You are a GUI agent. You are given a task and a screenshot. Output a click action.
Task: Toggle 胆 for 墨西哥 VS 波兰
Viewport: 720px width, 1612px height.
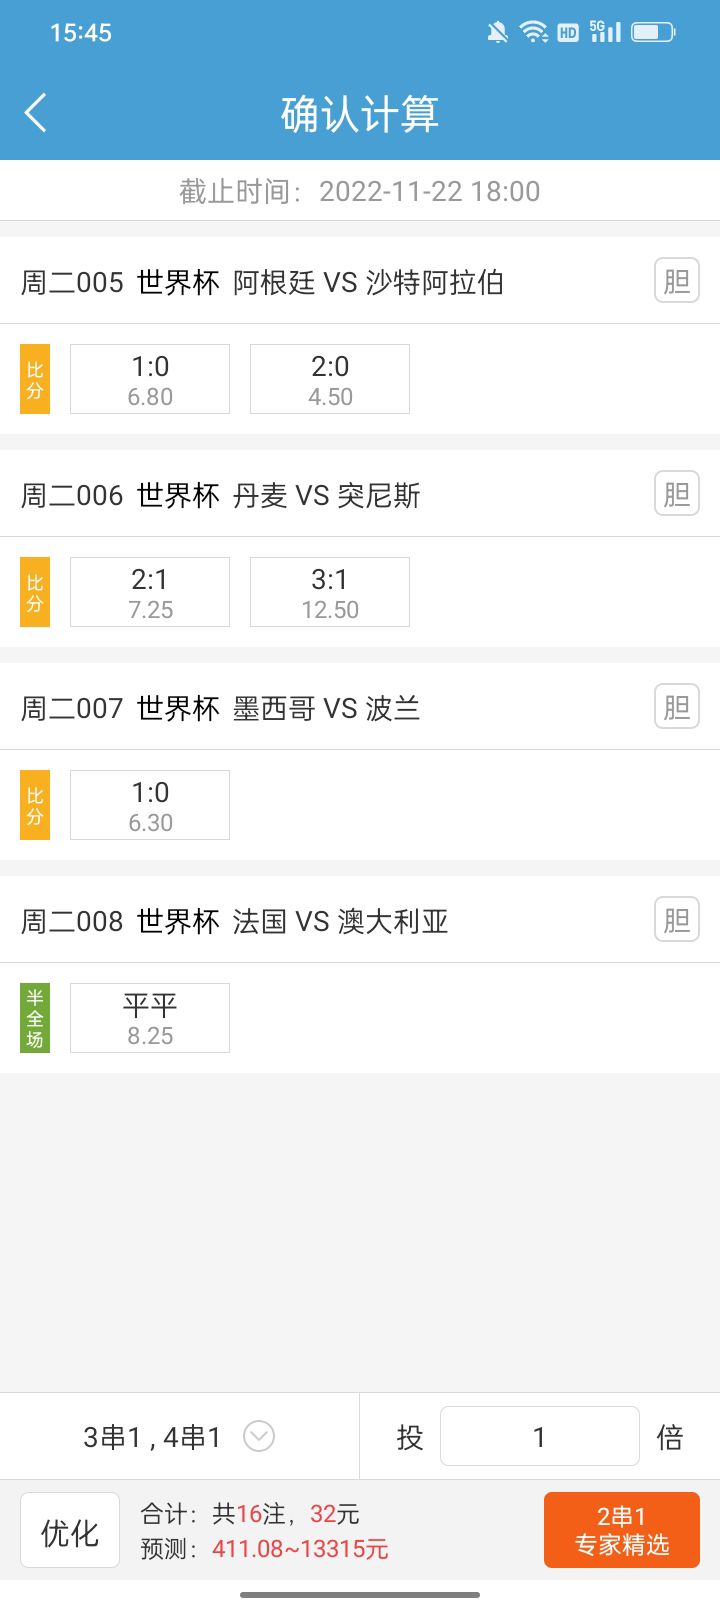677,707
